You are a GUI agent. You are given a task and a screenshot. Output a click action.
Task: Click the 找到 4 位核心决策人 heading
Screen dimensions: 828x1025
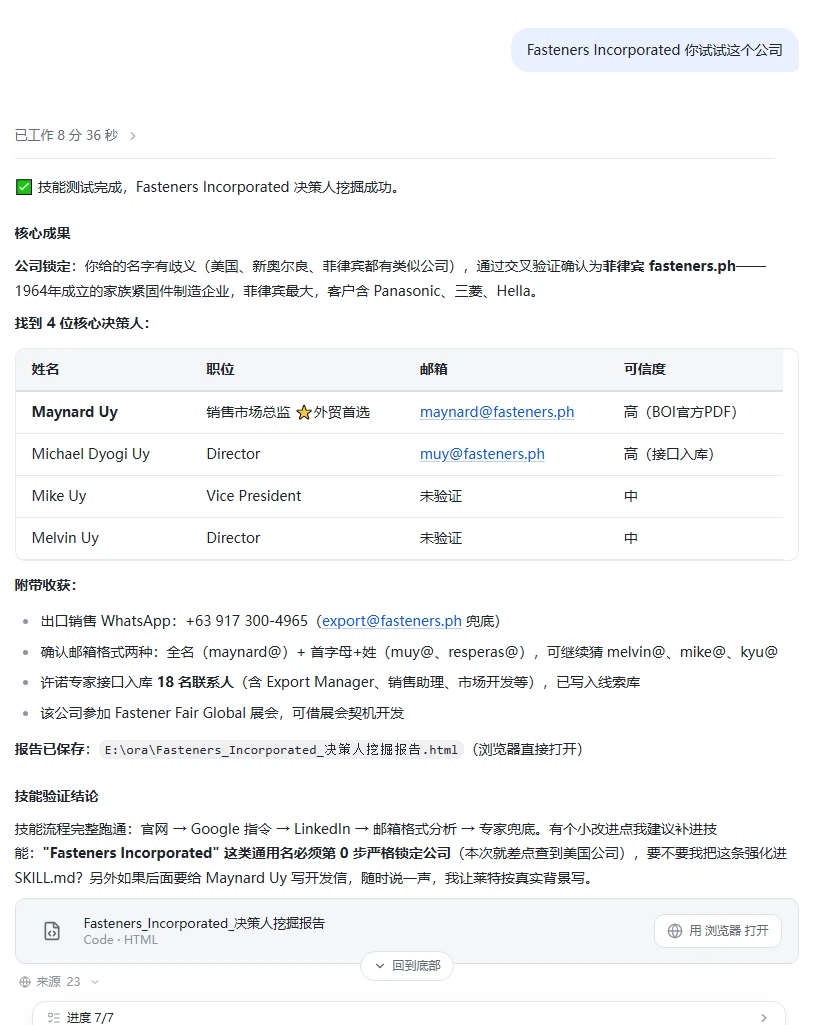pos(82,323)
